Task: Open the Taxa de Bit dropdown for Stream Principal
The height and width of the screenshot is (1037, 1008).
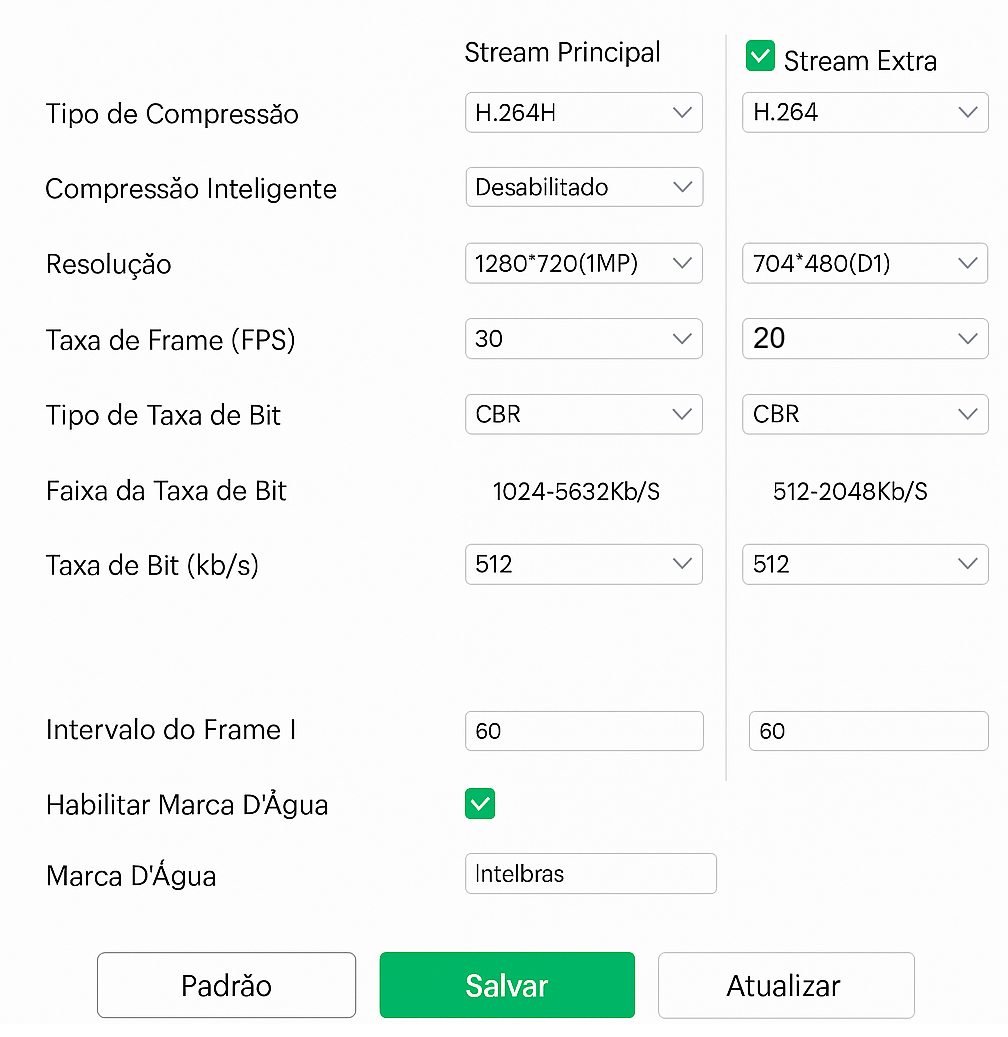Action: (584, 564)
